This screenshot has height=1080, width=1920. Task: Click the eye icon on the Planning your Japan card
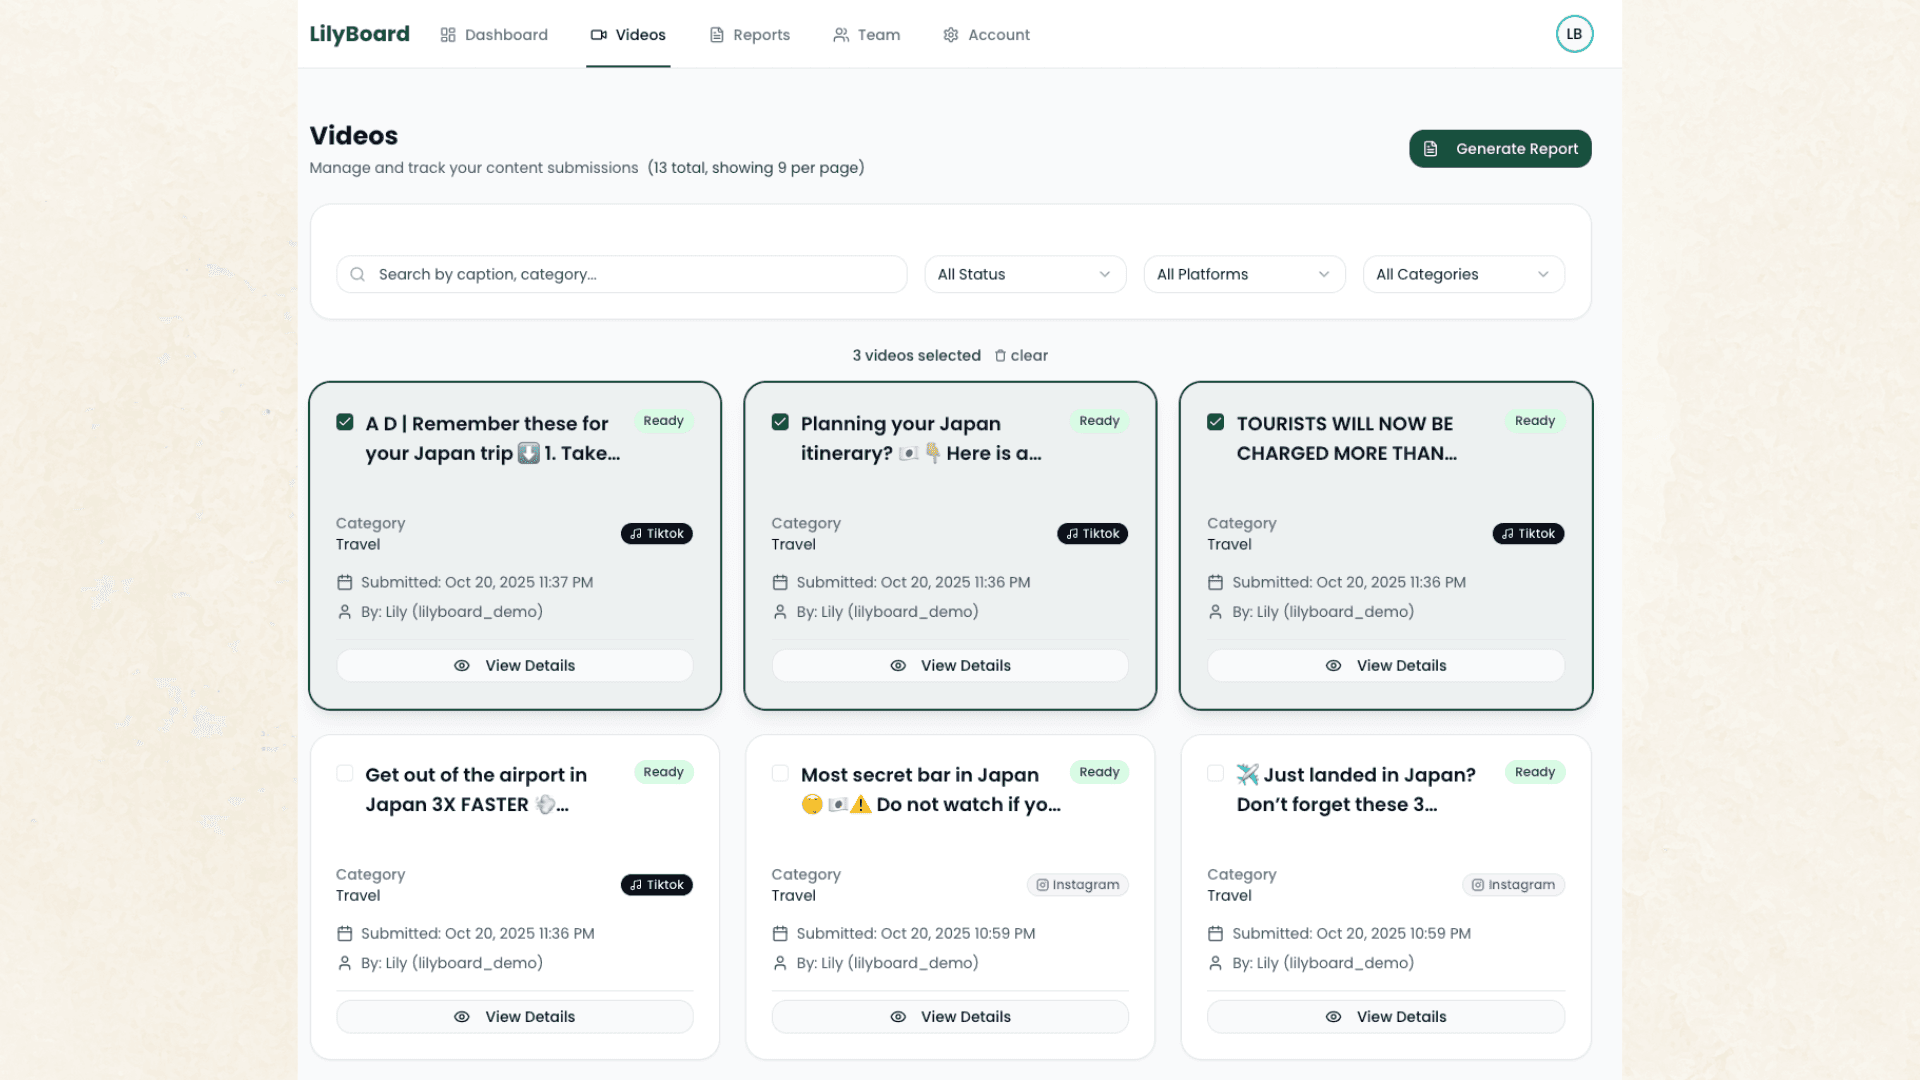tap(898, 666)
